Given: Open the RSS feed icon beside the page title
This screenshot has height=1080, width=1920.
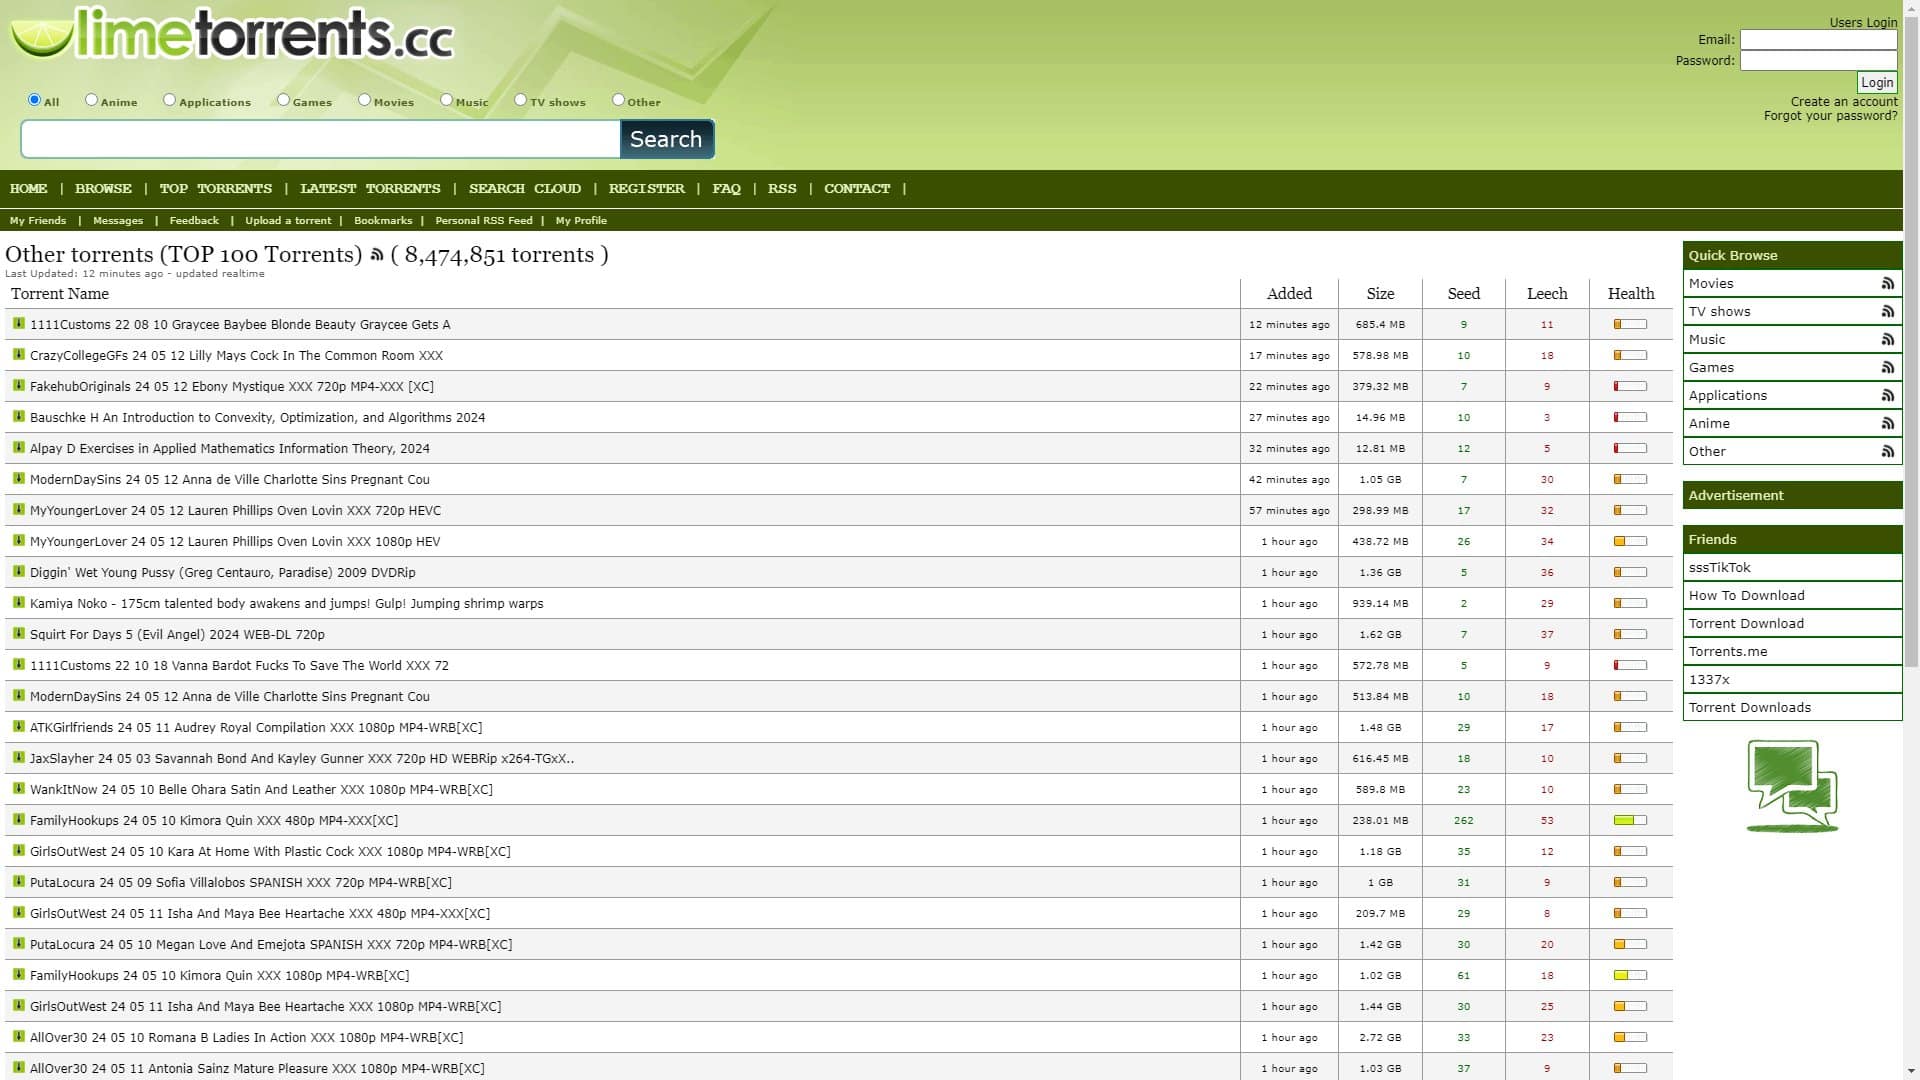Looking at the screenshot, I should point(377,255).
